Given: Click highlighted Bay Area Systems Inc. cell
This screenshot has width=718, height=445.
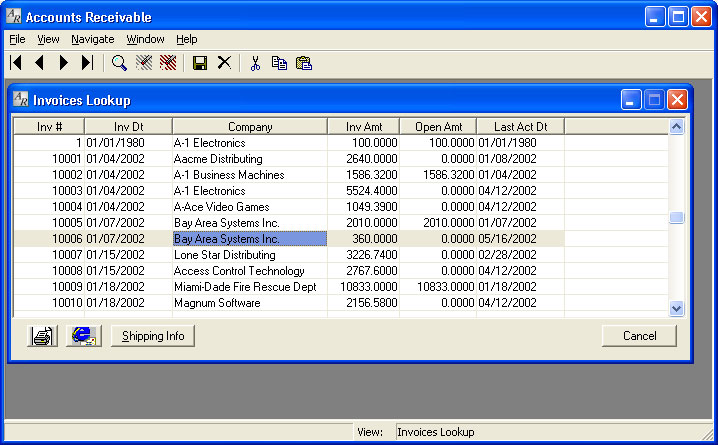Looking at the screenshot, I should point(250,239).
